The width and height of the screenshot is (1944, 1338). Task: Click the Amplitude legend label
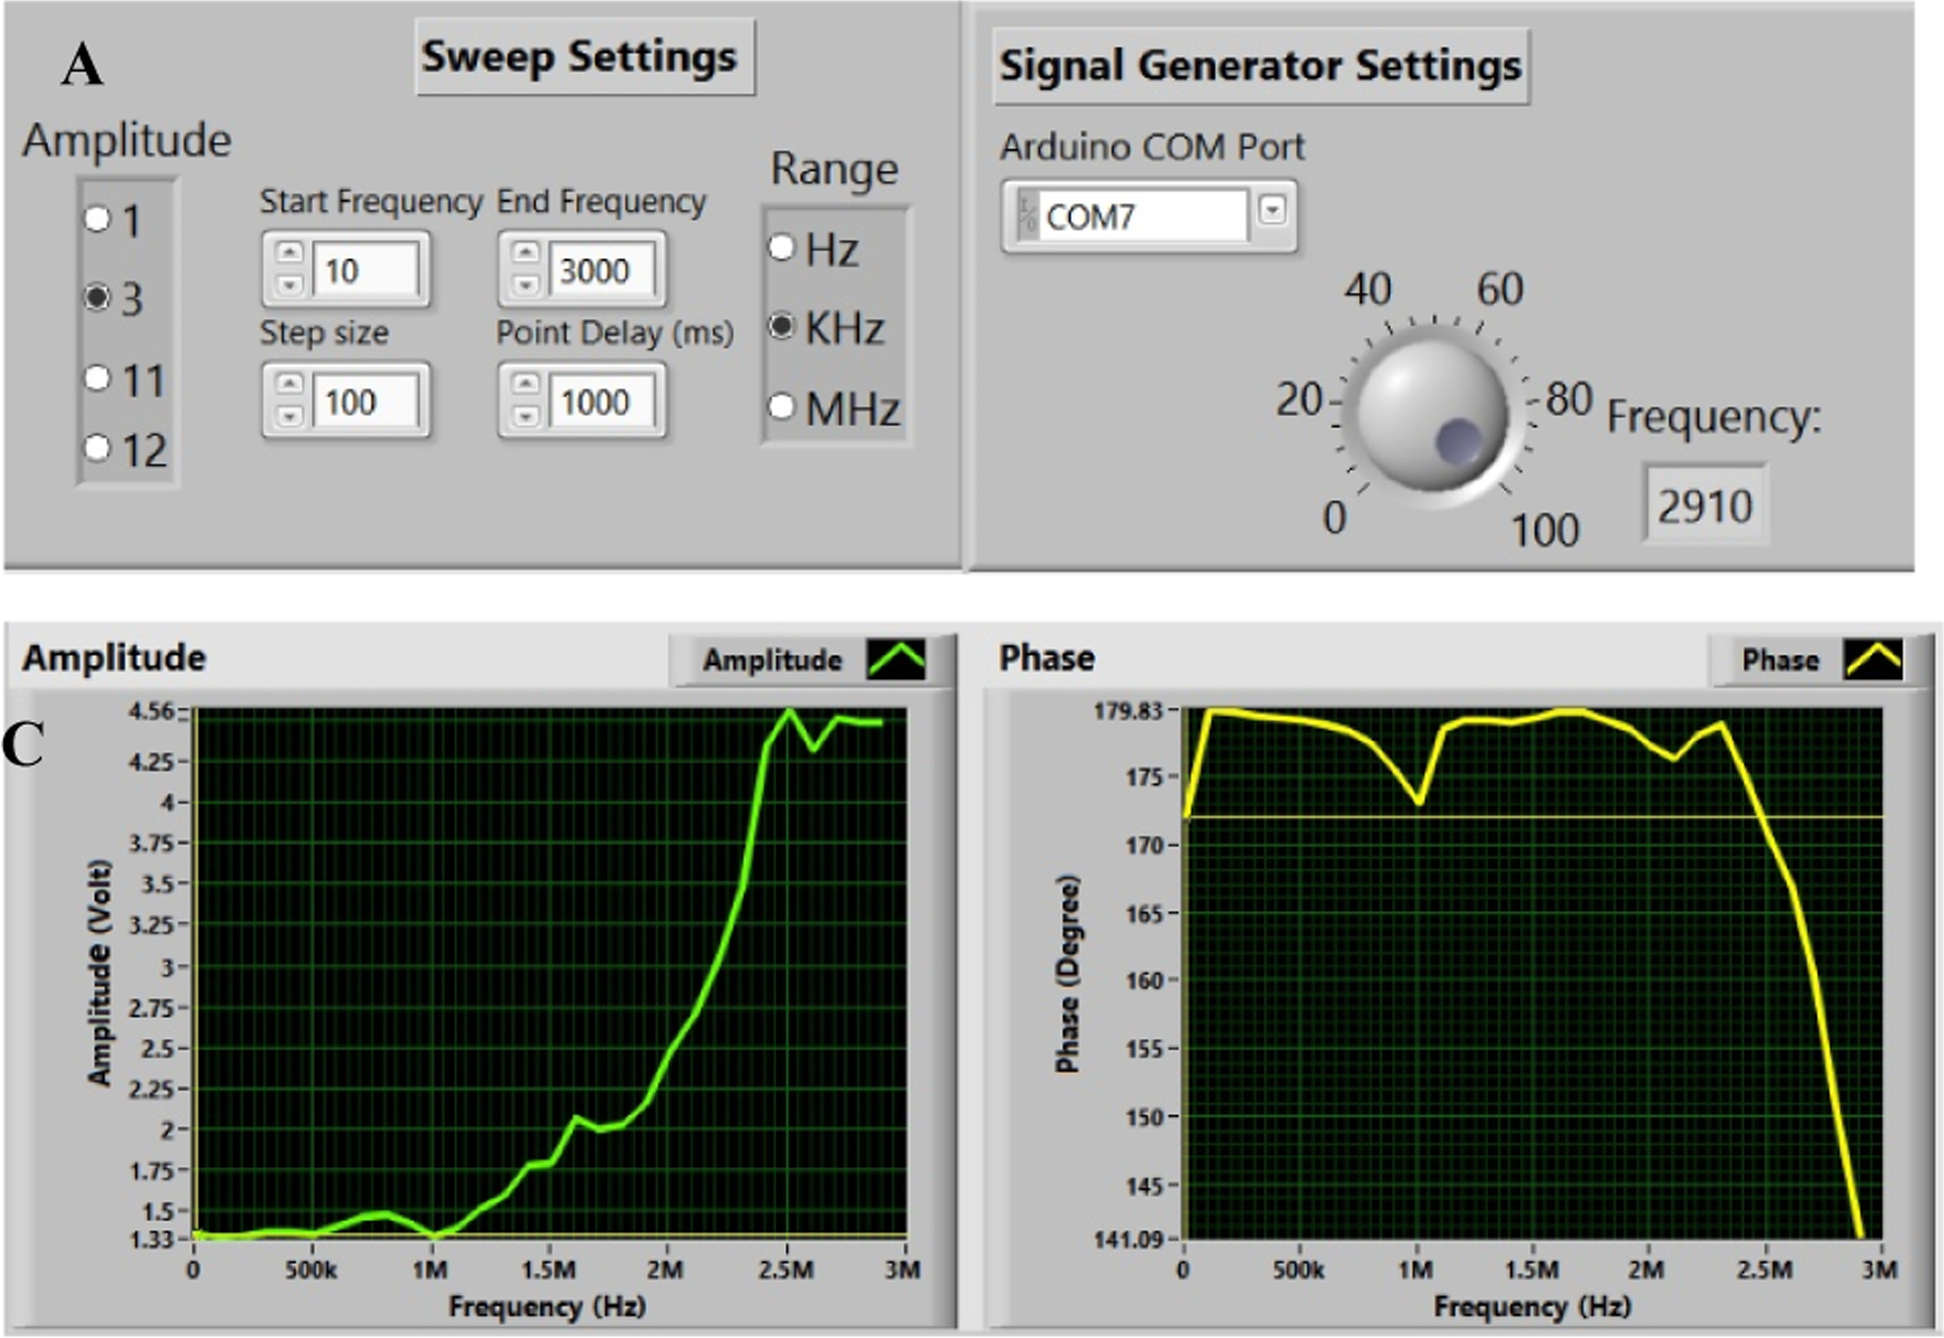click(772, 660)
